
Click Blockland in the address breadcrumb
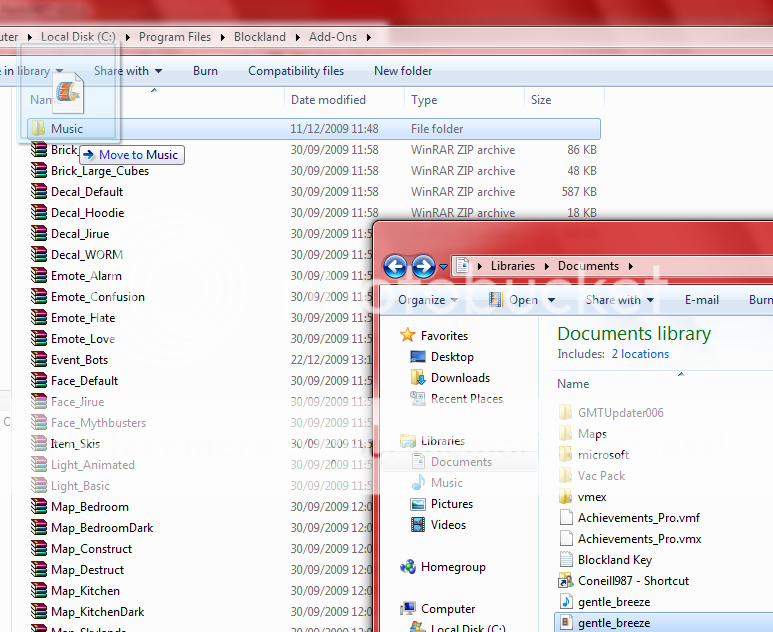(x=260, y=37)
